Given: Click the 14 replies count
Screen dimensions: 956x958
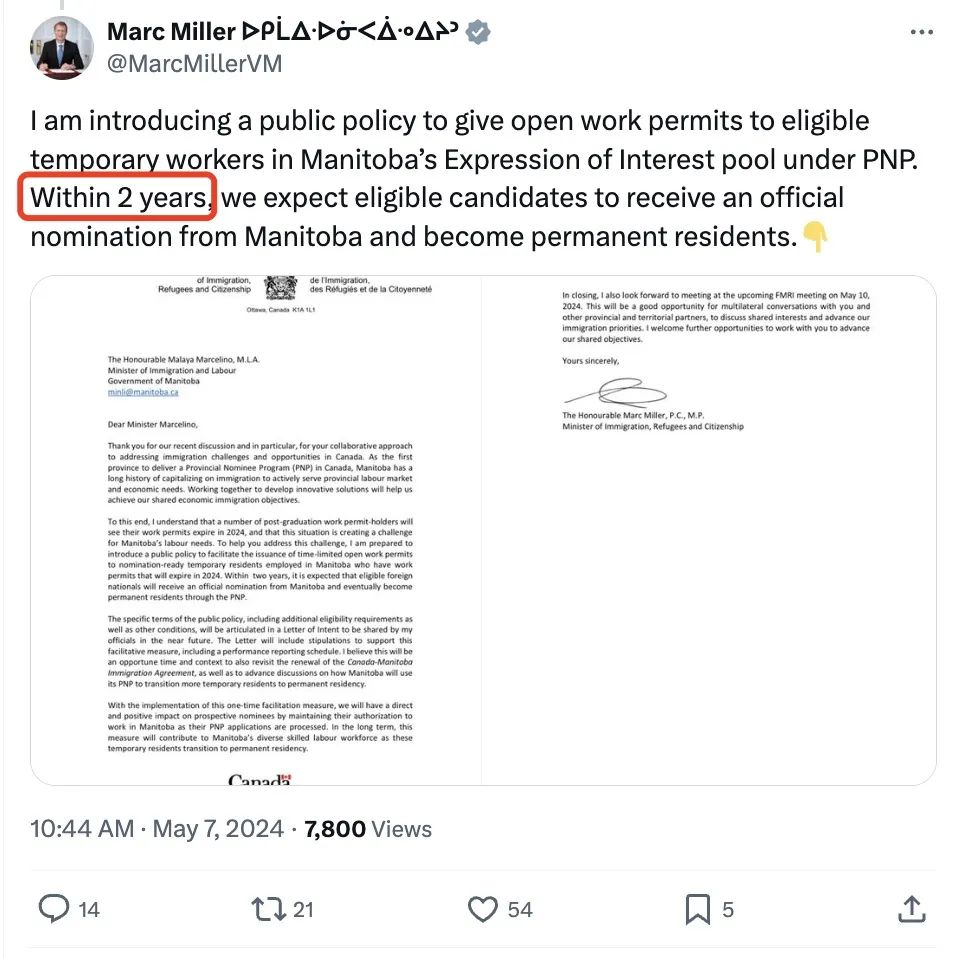Looking at the screenshot, I should (x=89, y=910).
